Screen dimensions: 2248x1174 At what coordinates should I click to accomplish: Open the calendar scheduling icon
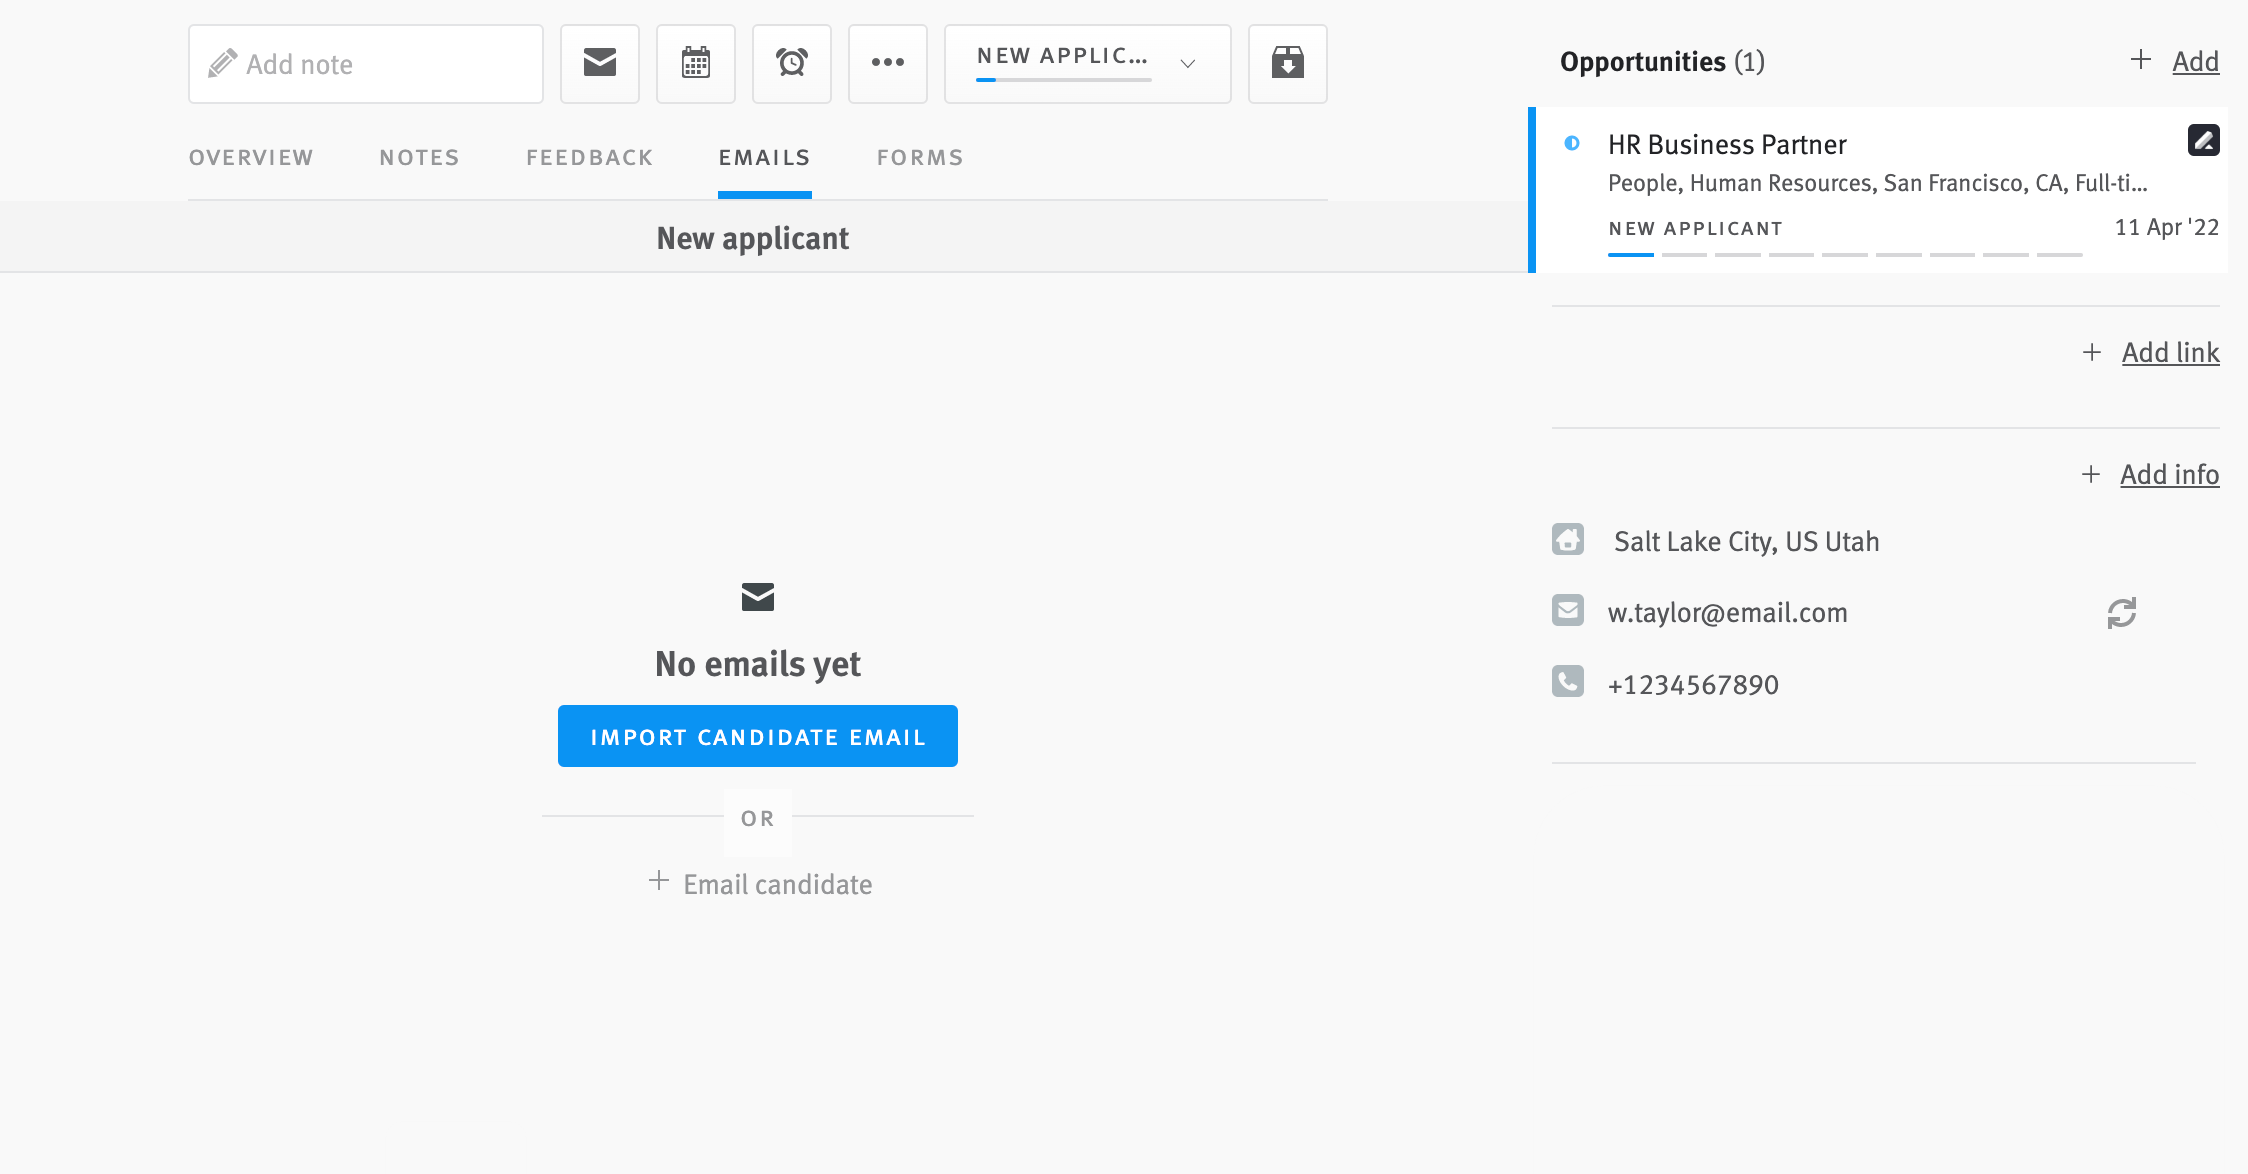(x=695, y=63)
